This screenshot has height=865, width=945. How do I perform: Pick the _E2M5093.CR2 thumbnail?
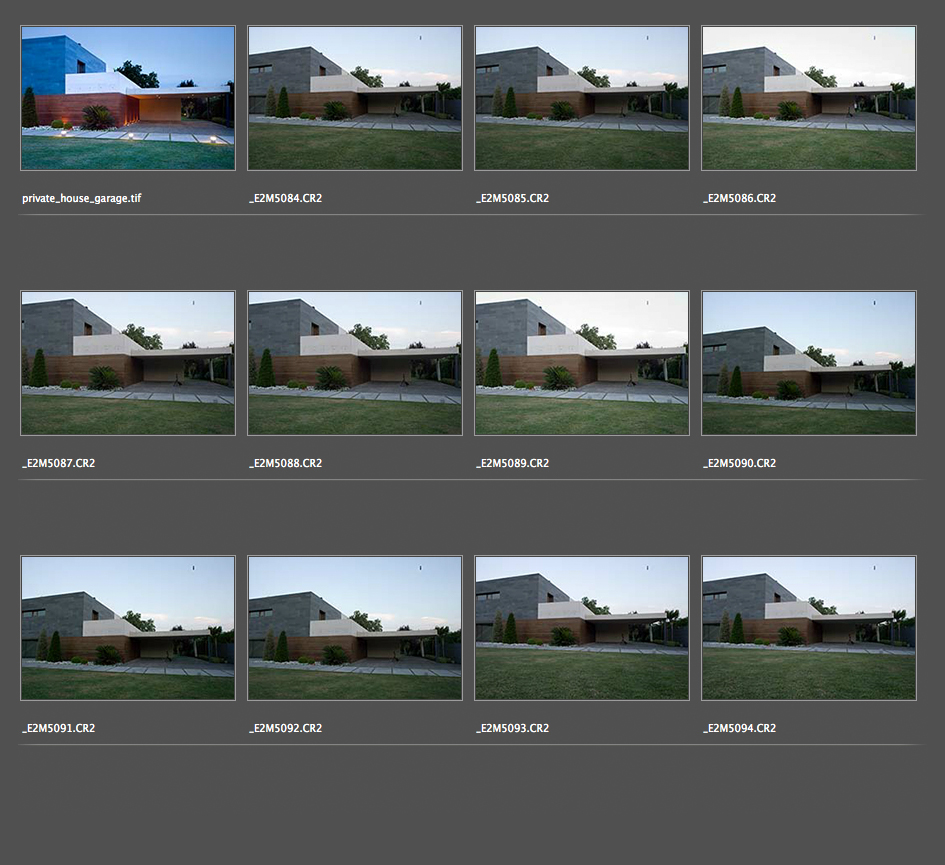point(582,628)
